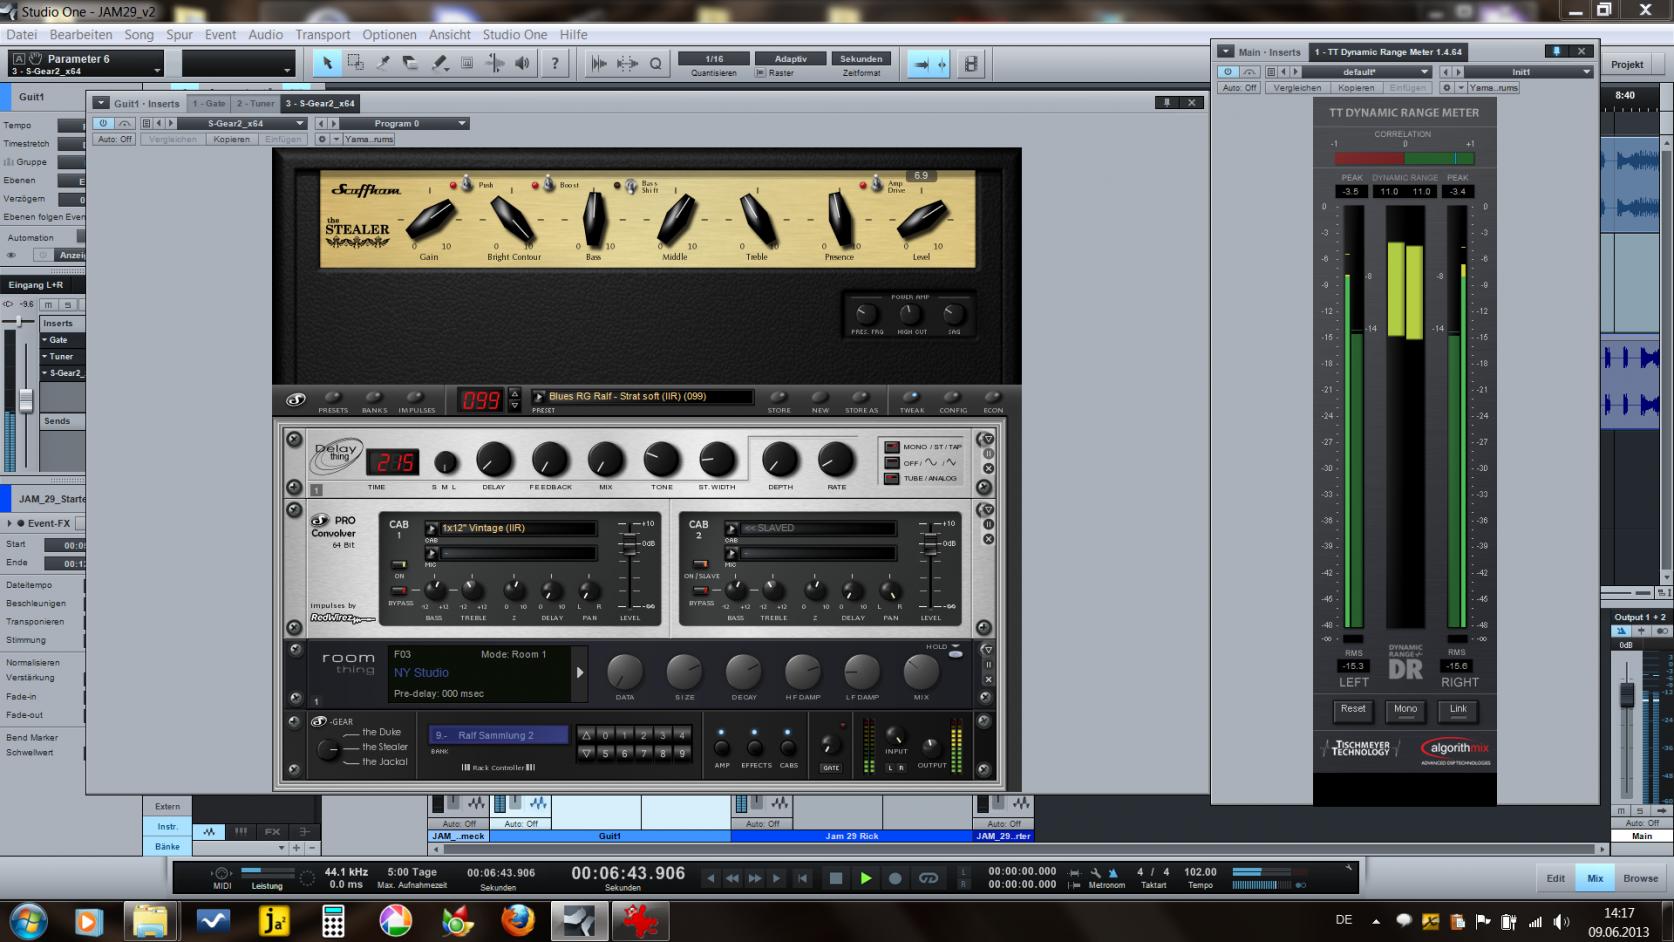Click Vergleichen in meter window
This screenshot has height=942, width=1674.
click(x=1297, y=87)
